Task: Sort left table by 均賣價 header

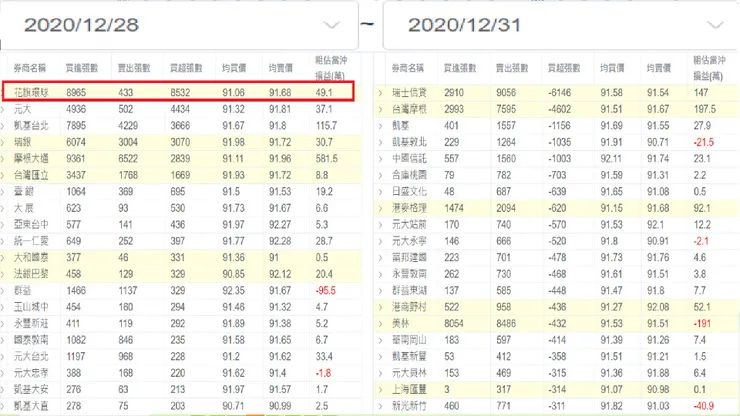Action: pyautogui.click(x=280, y=68)
